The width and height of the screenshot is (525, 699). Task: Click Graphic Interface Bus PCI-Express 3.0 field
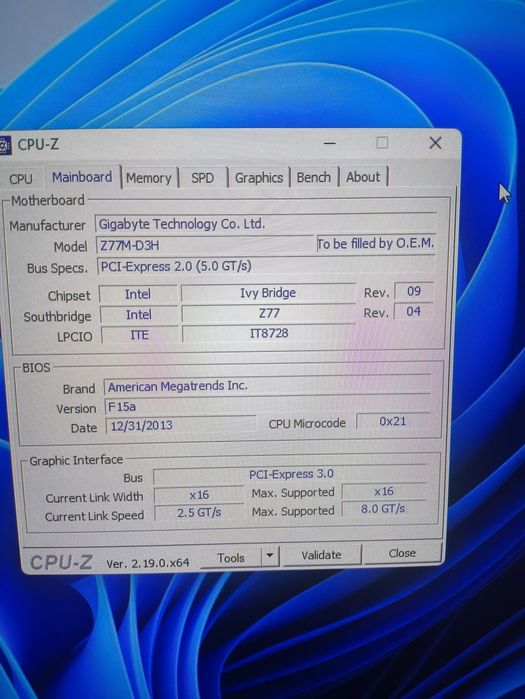click(290, 474)
